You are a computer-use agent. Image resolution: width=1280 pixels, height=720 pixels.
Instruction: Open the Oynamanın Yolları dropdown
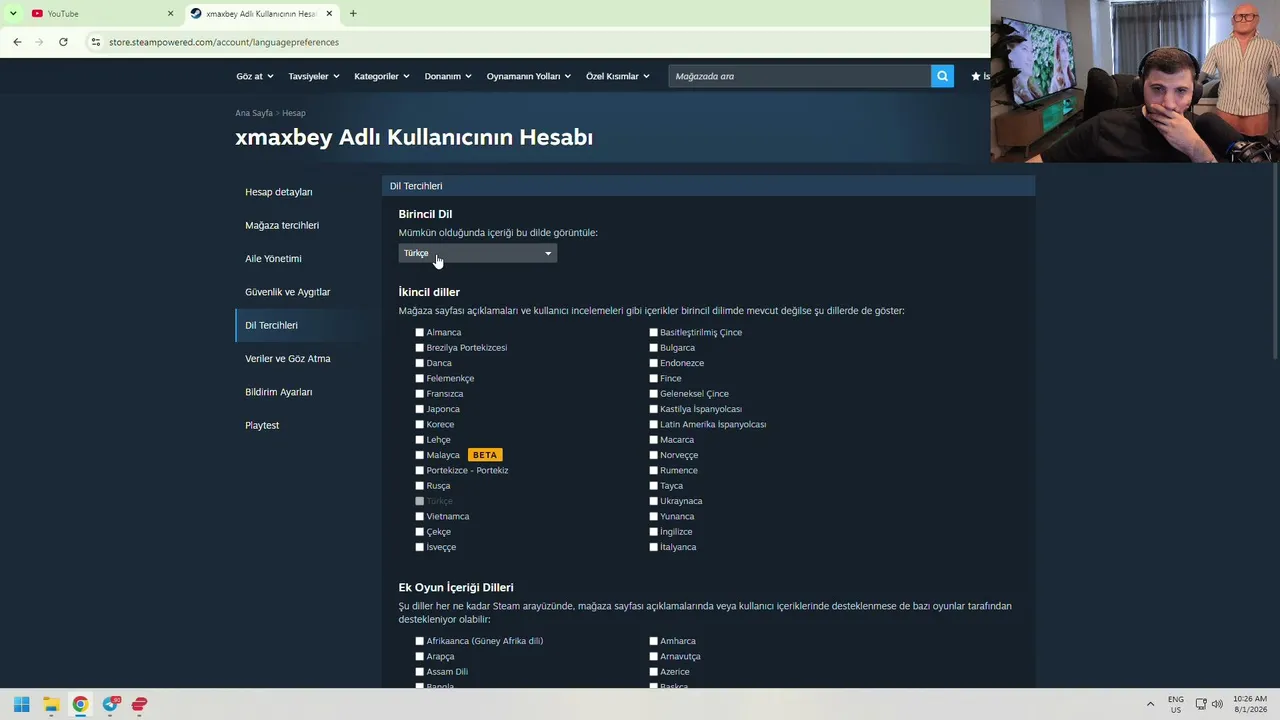(529, 76)
